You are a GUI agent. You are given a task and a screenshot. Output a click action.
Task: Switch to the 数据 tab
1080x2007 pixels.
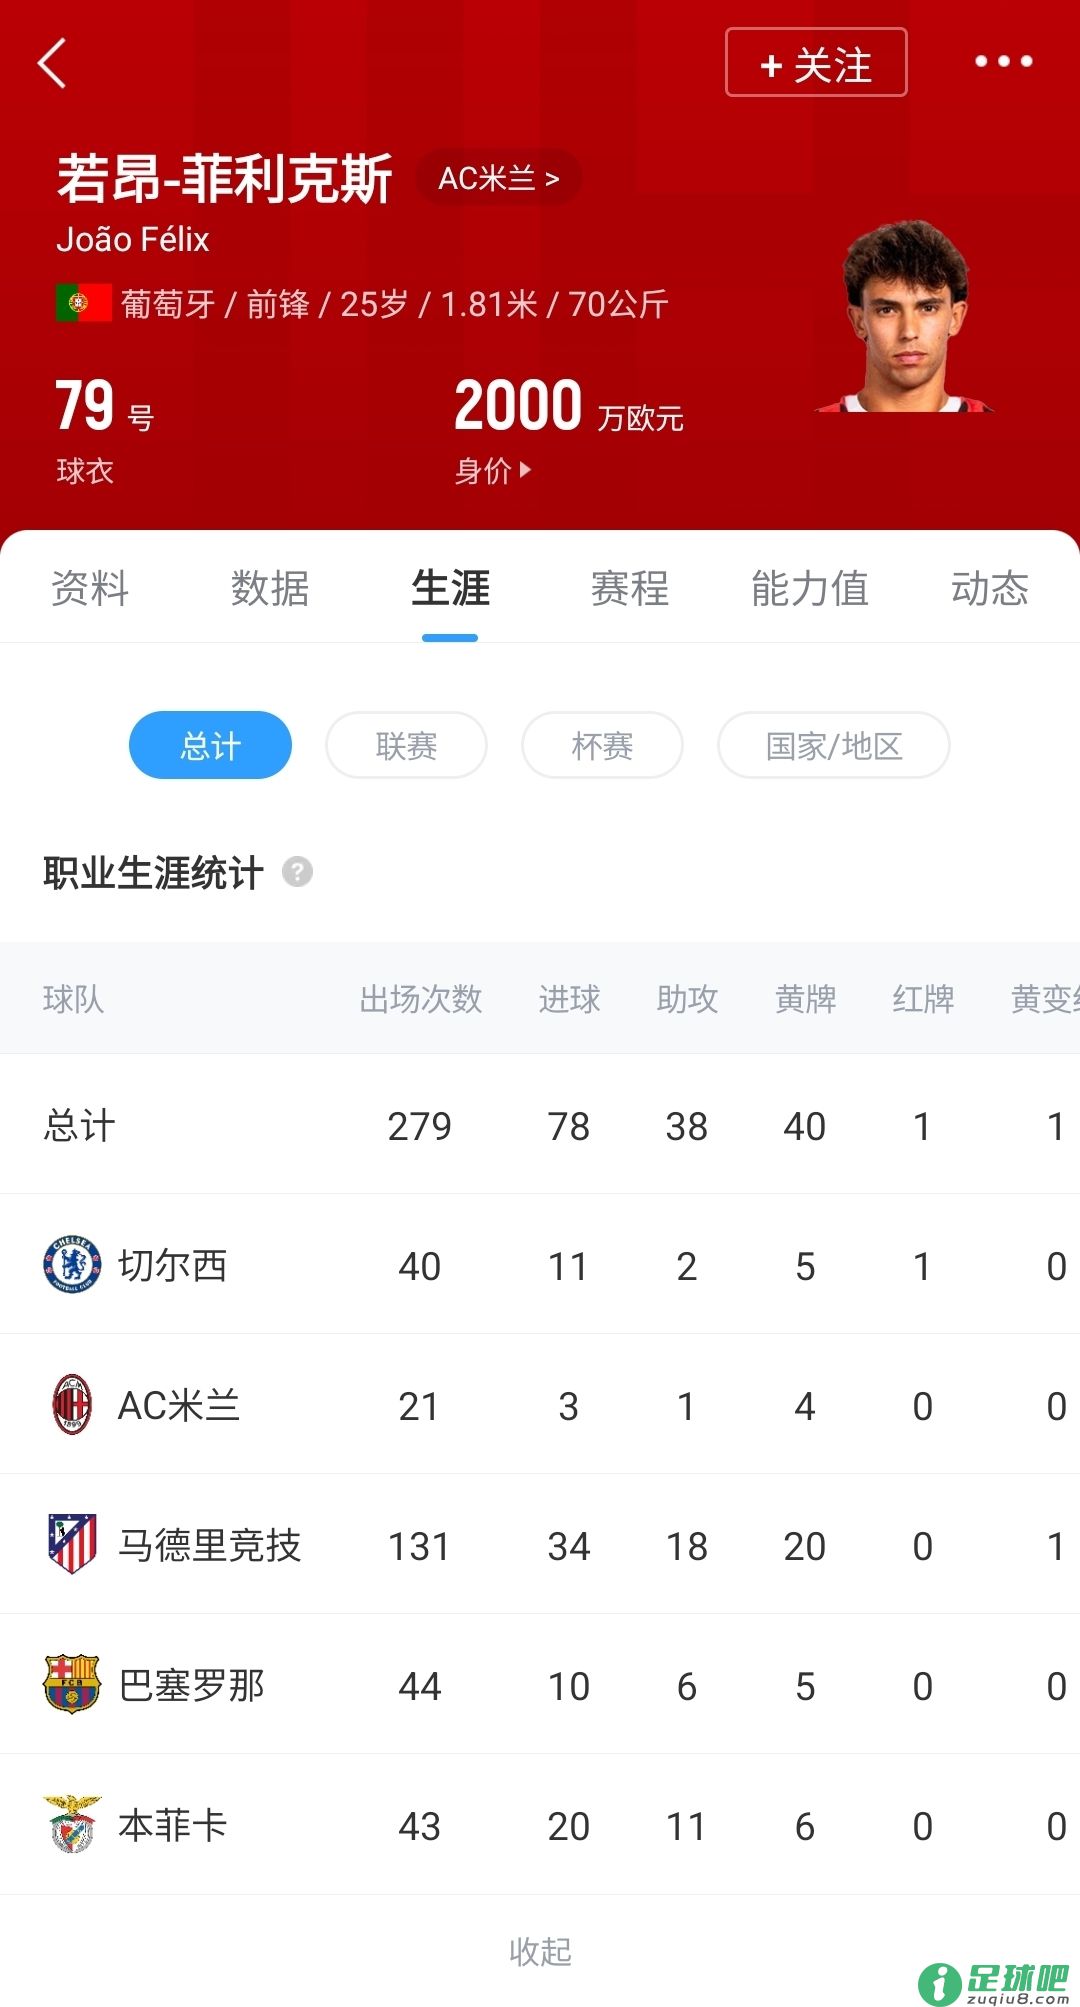coord(270,588)
